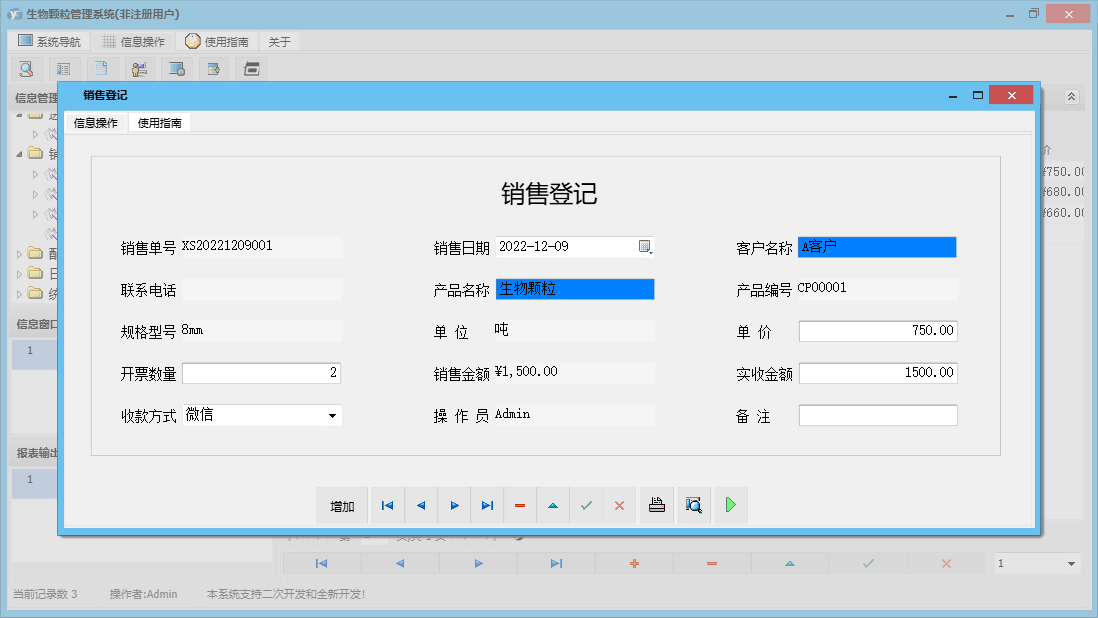Expand the 收款方式 payment method dropdown
This screenshot has height=618, width=1098.
[331, 415]
